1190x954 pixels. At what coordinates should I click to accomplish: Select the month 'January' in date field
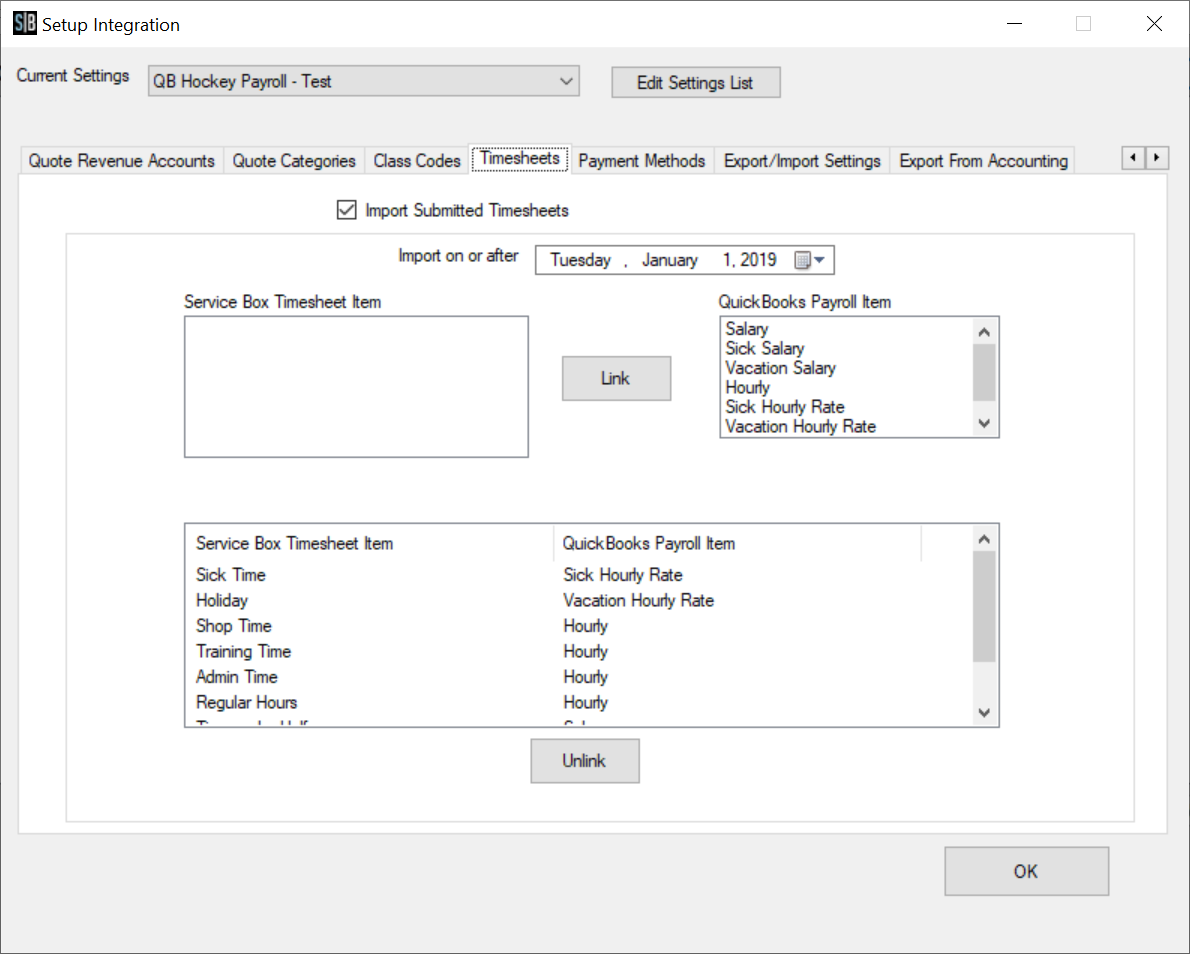coord(669,260)
